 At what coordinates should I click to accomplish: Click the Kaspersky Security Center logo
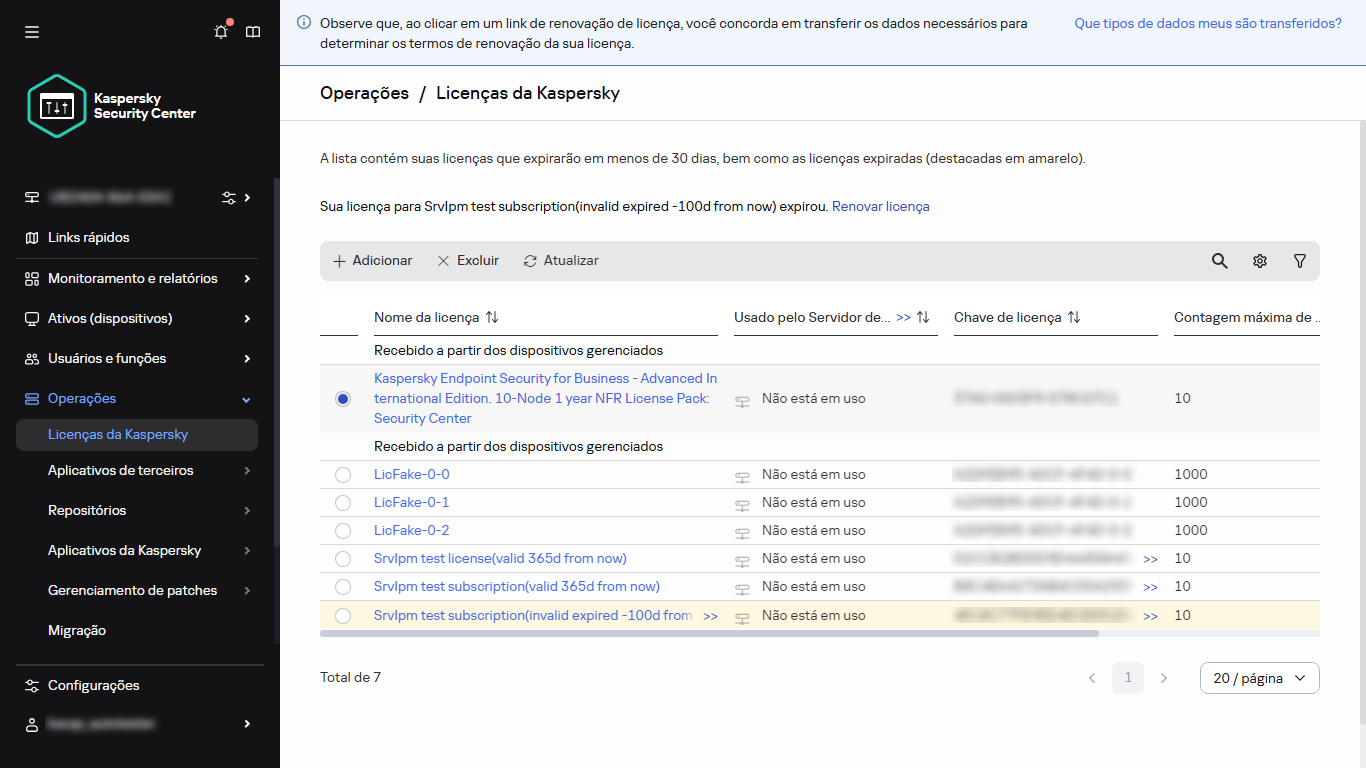112,106
